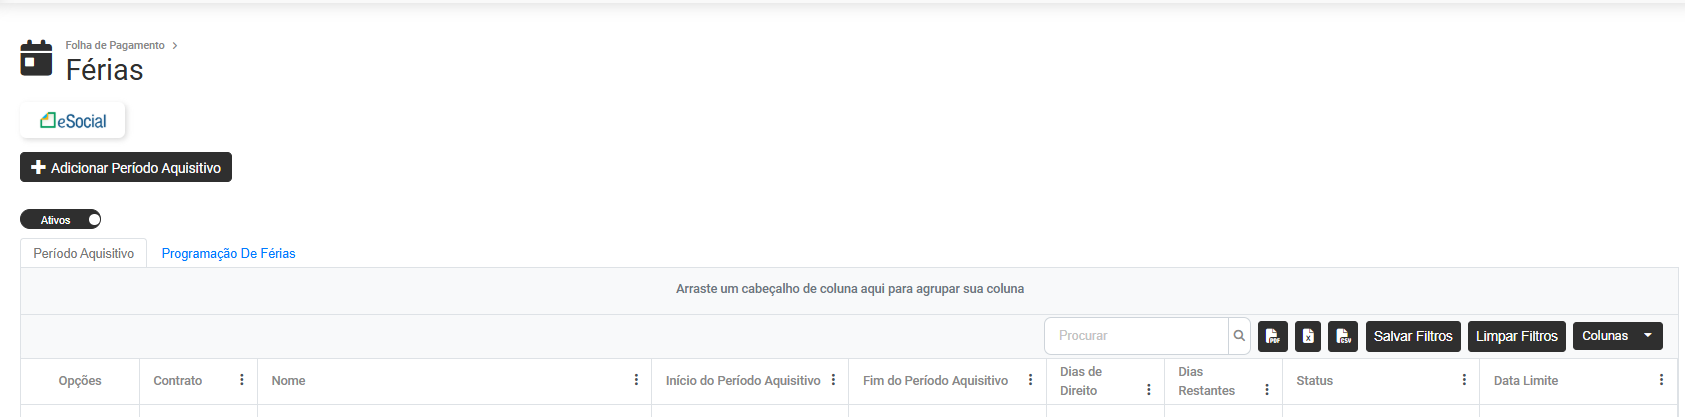
Task: Click the Salvar Filtros button
Action: click(1413, 336)
